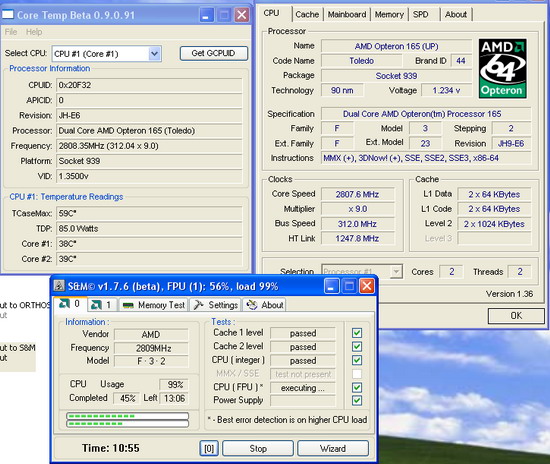550x464 pixels.
Task: Minimize the S&M window
Action: click(x=331, y=286)
